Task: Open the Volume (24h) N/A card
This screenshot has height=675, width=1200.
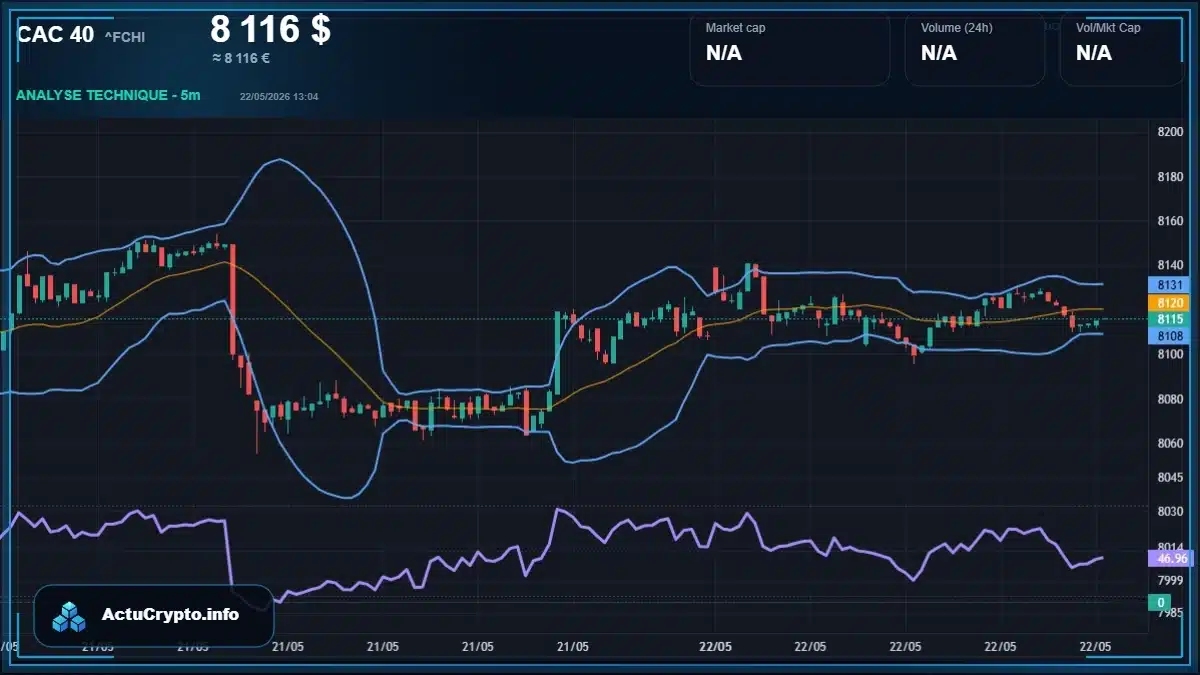Action: (975, 49)
